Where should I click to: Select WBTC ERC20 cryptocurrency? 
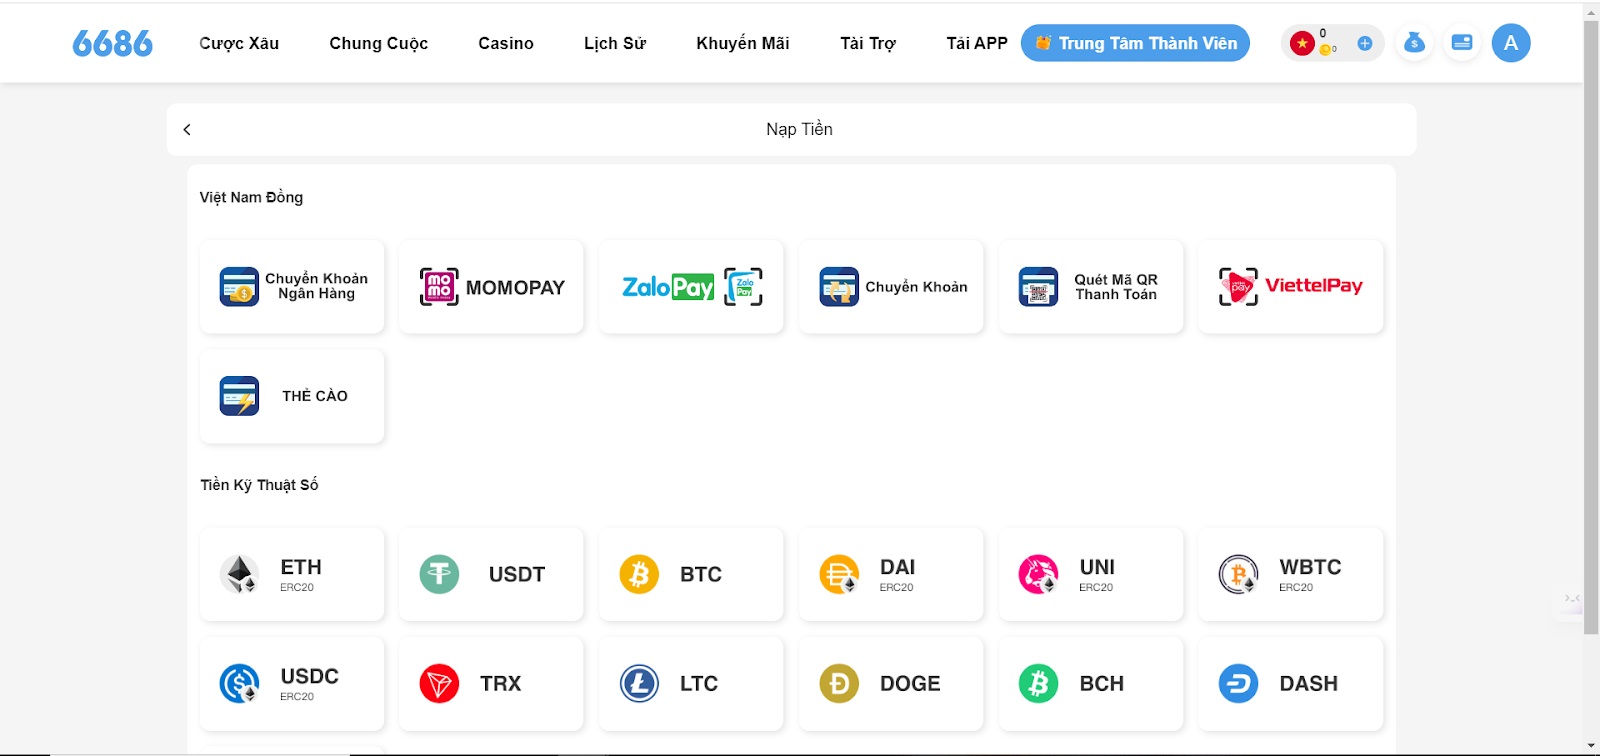pos(1291,574)
